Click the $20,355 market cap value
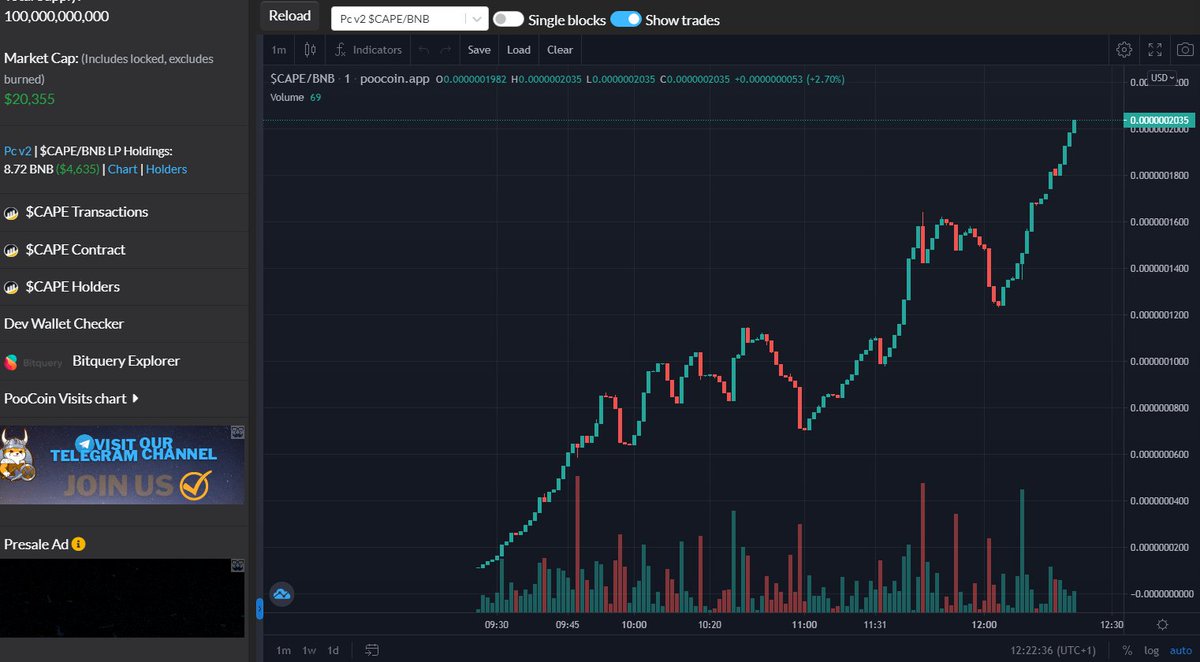 29,99
